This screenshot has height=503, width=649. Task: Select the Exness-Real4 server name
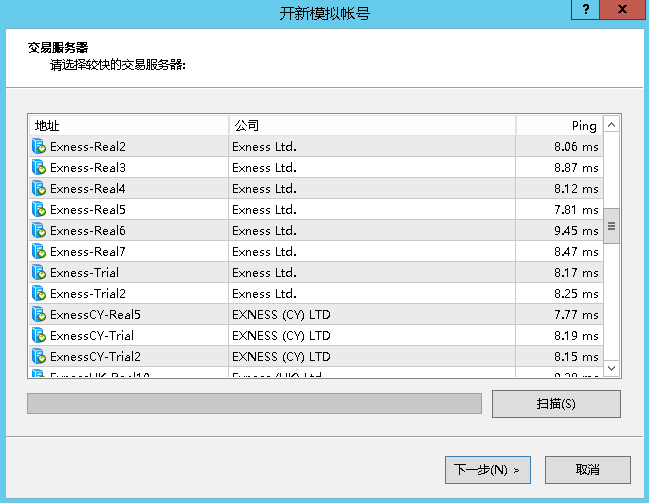(88, 189)
